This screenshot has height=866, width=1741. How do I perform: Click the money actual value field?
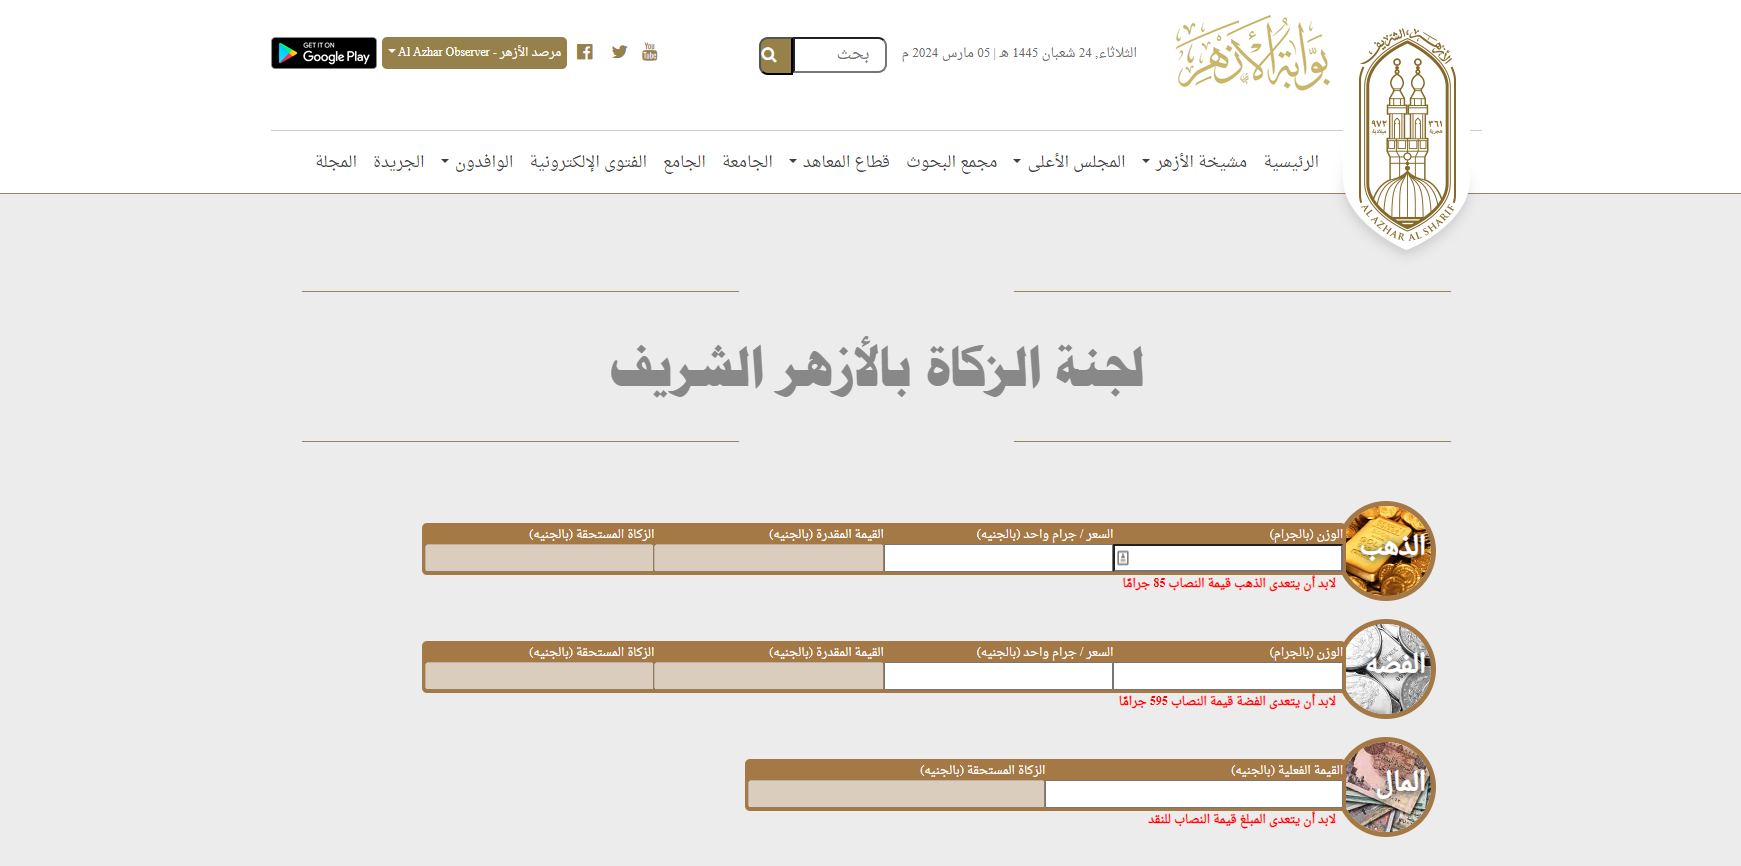(x=1194, y=794)
